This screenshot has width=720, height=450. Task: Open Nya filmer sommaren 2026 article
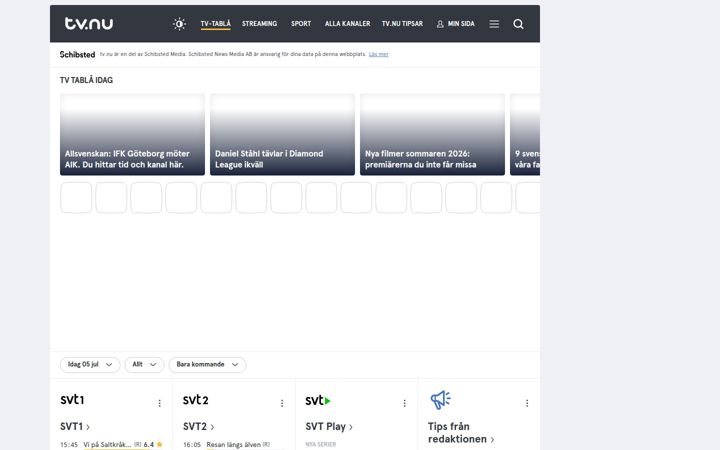pyautogui.click(x=432, y=135)
